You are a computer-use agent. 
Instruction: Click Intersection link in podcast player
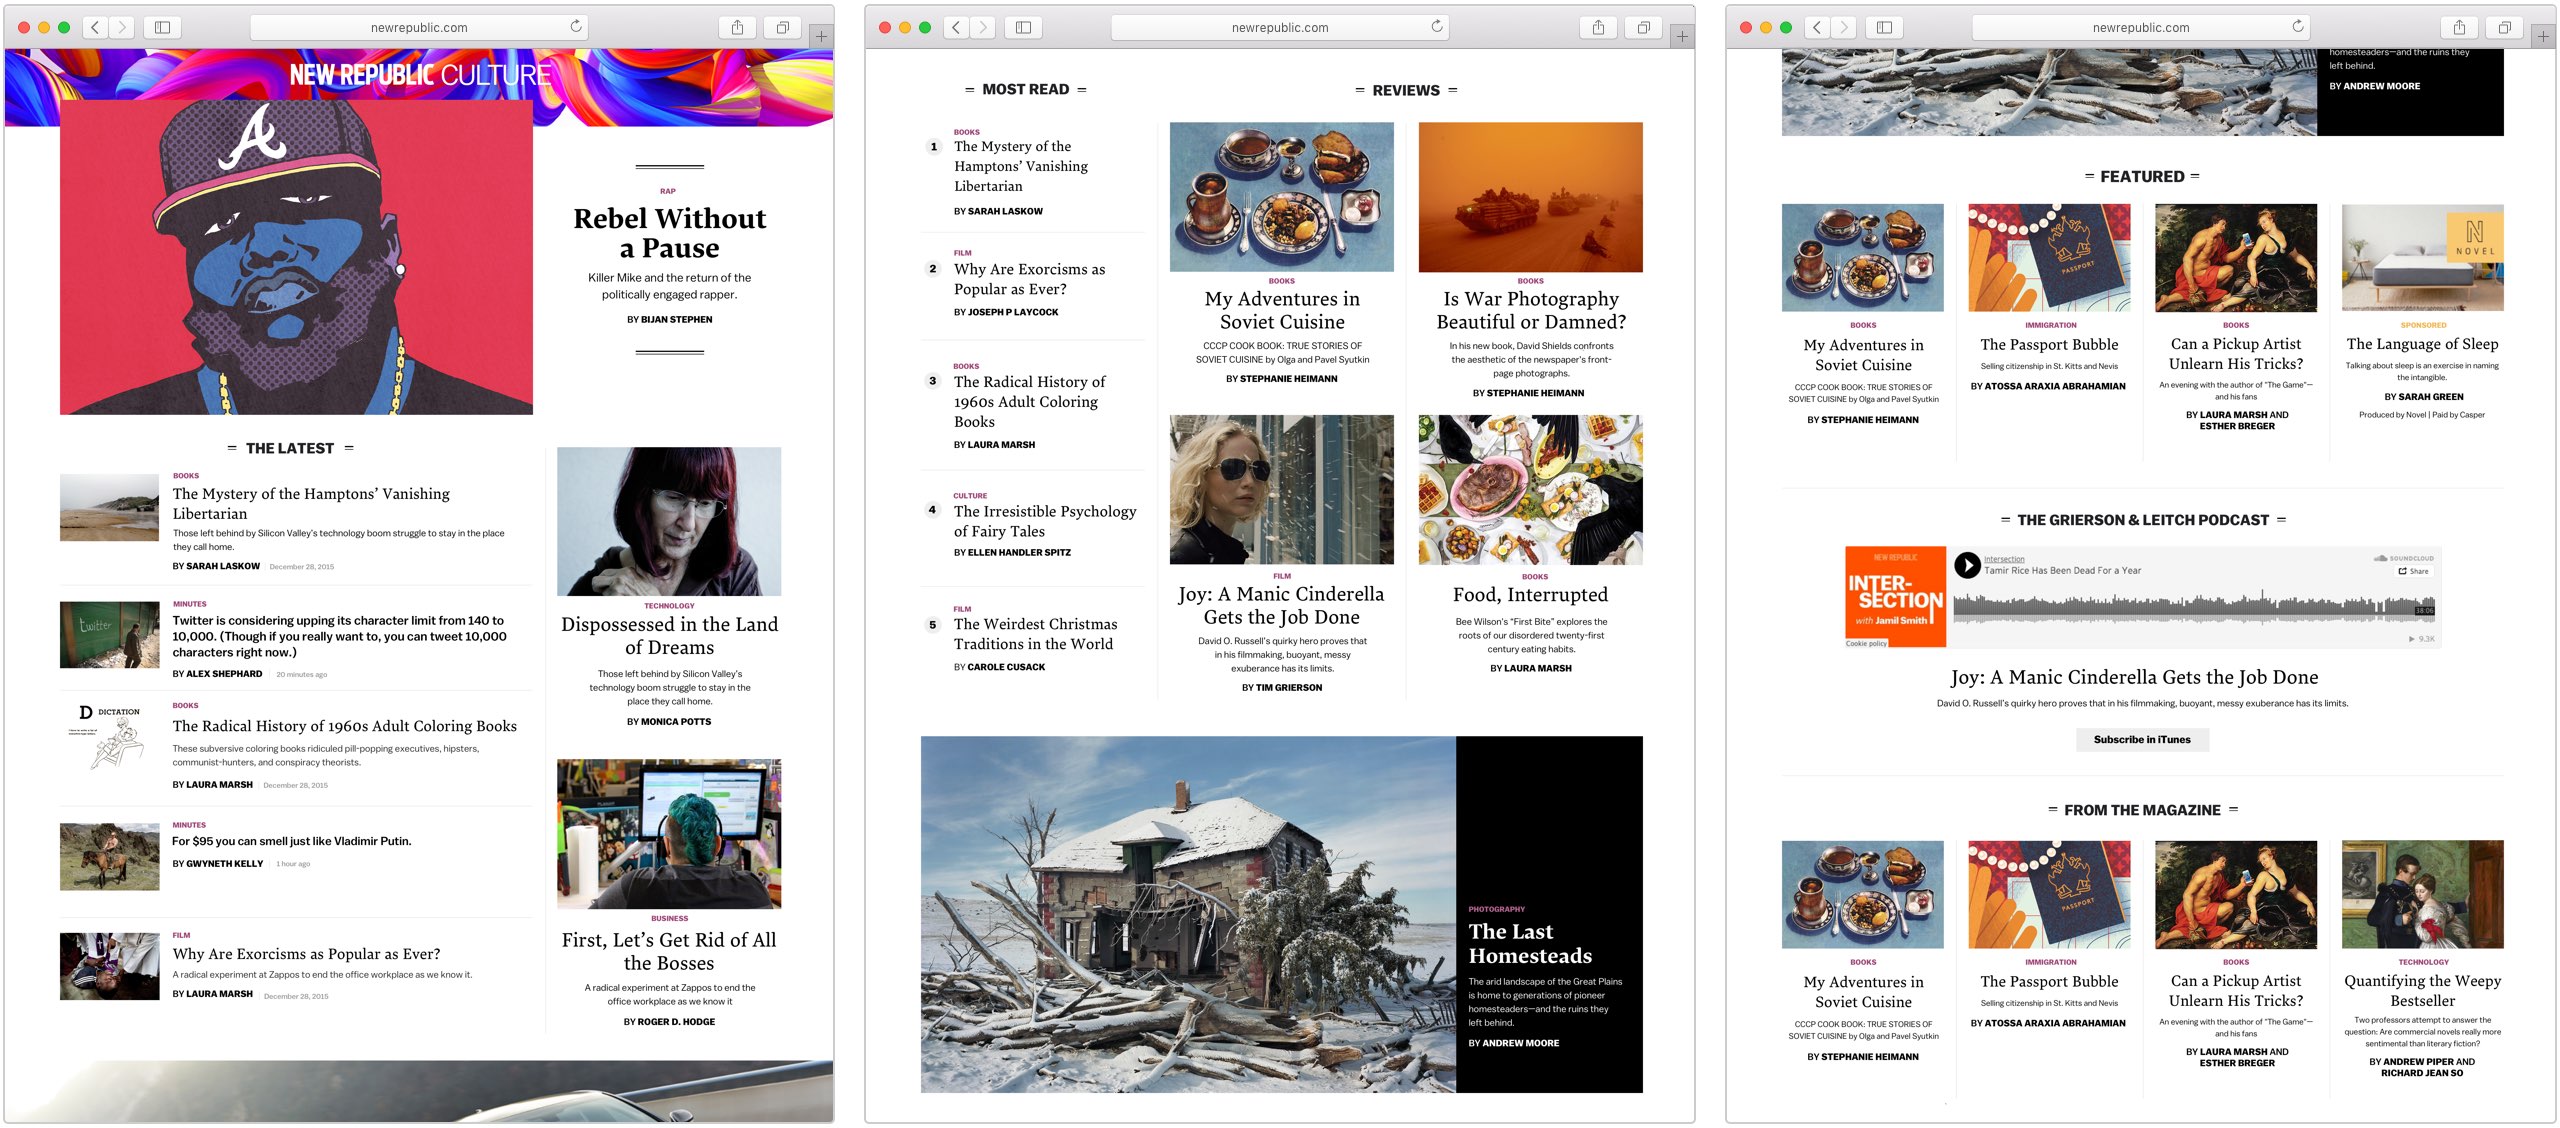click(x=2004, y=559)
